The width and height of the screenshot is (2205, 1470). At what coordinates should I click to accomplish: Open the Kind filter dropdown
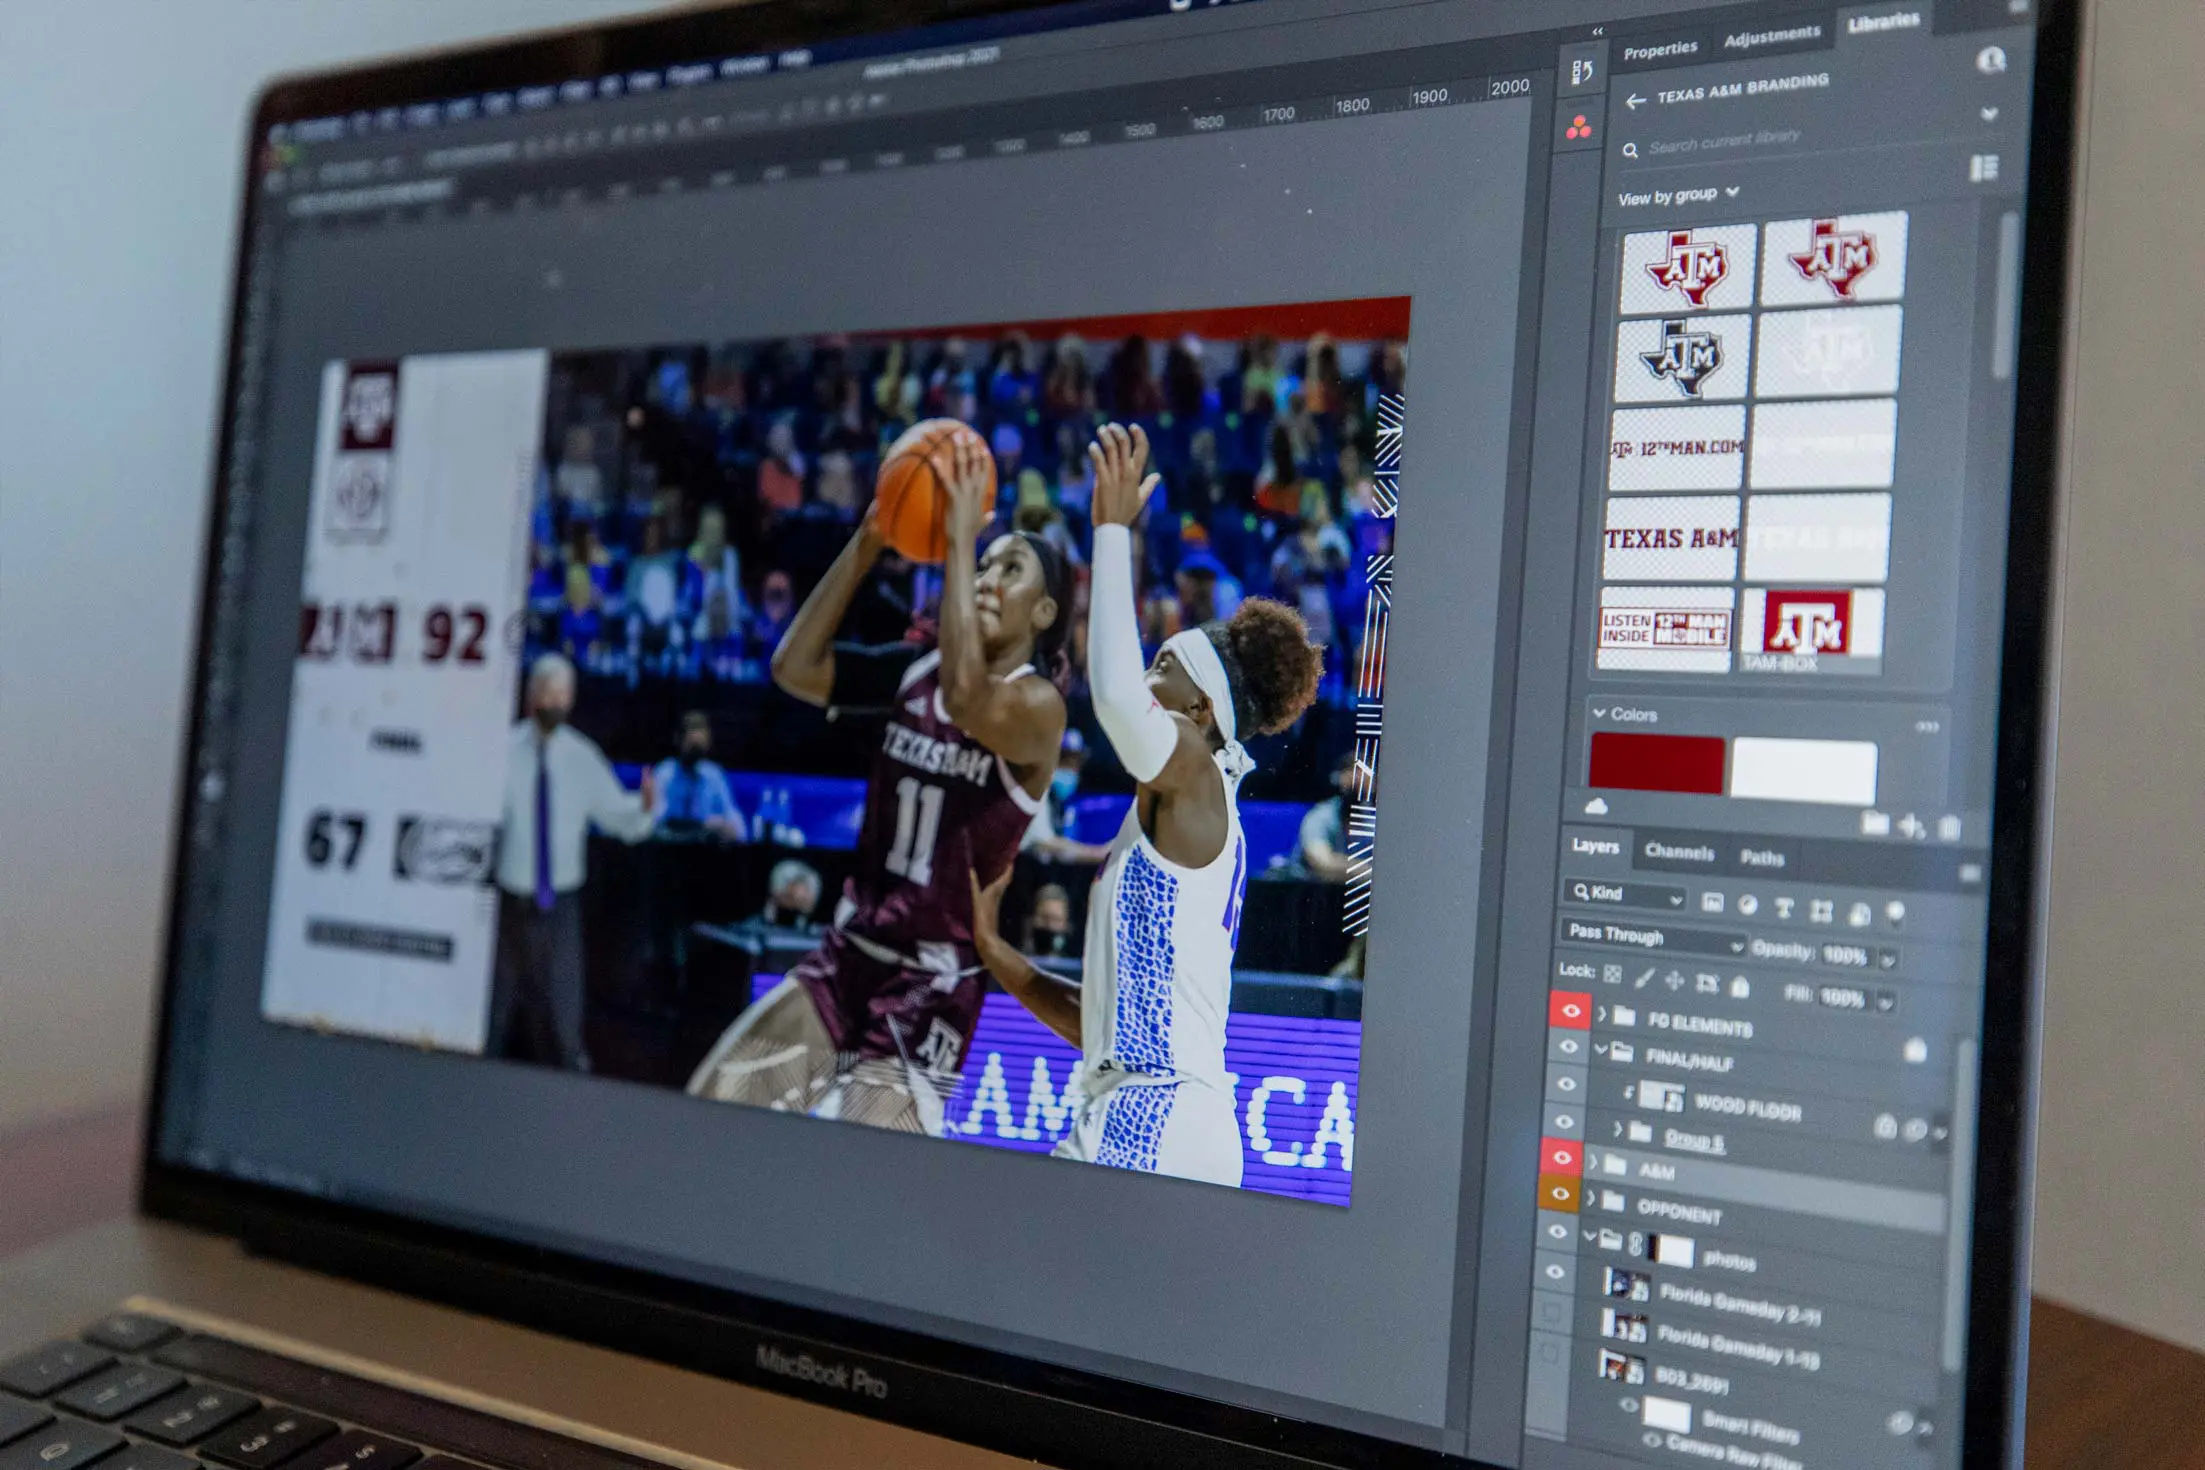[x=1626, y=894]
